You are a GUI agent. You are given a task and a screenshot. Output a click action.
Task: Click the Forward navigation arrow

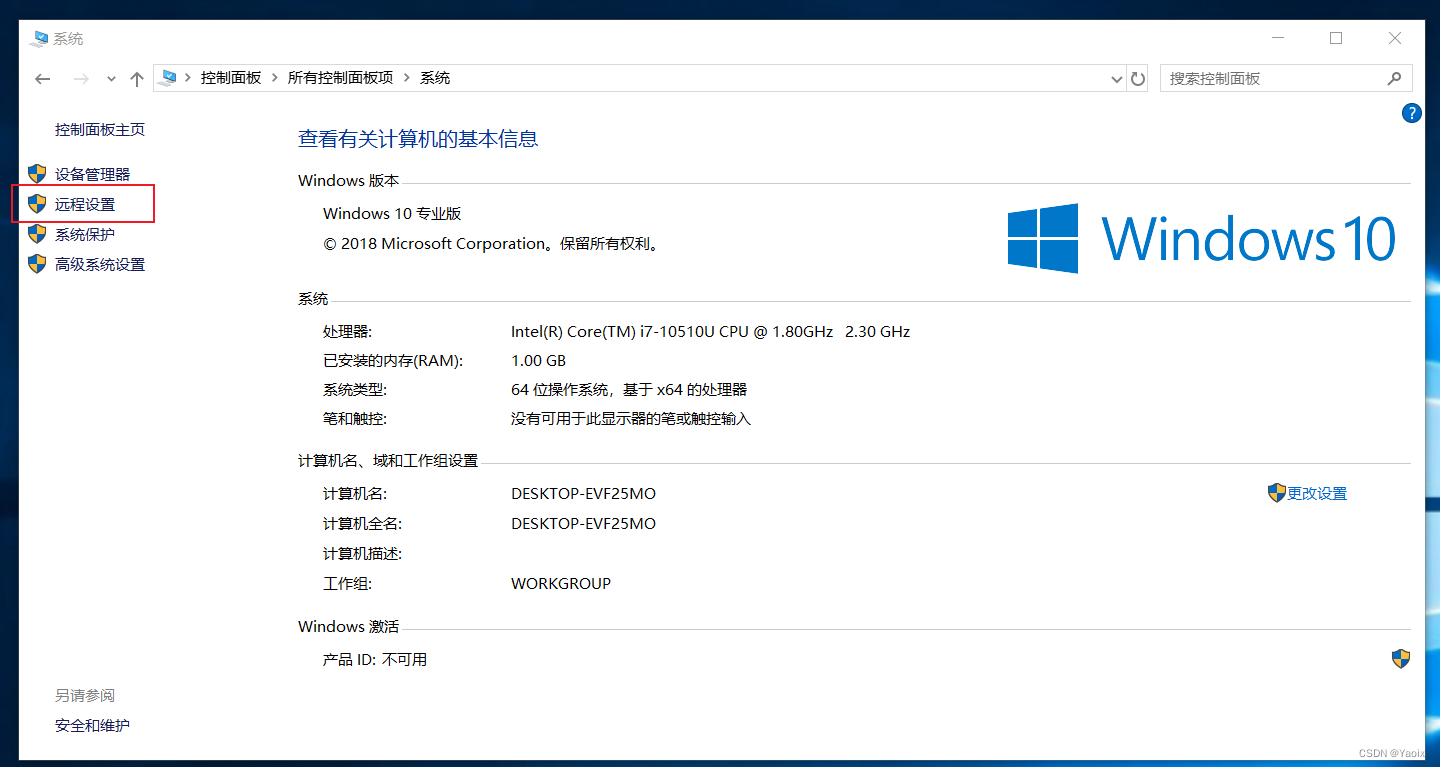click(81, 78)
